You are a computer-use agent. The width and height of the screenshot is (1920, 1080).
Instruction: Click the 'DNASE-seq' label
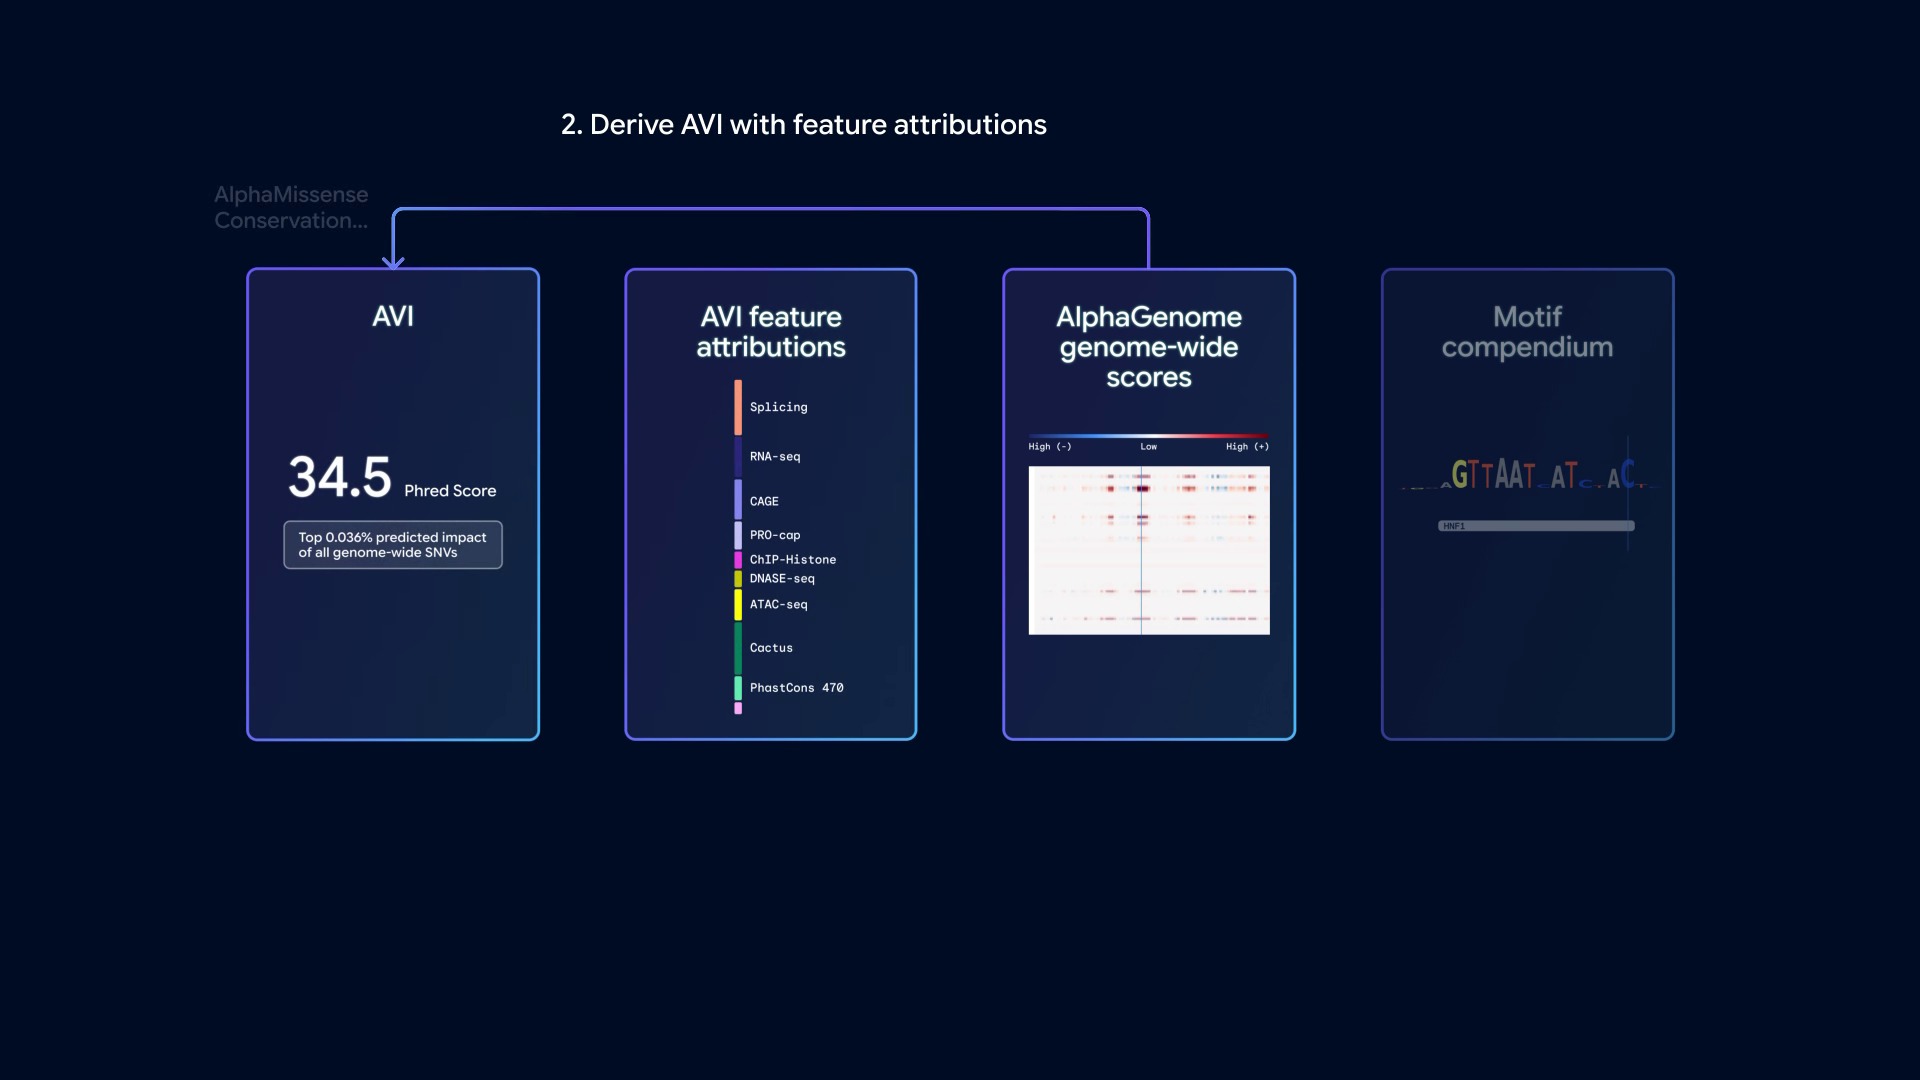click(782, 579)
